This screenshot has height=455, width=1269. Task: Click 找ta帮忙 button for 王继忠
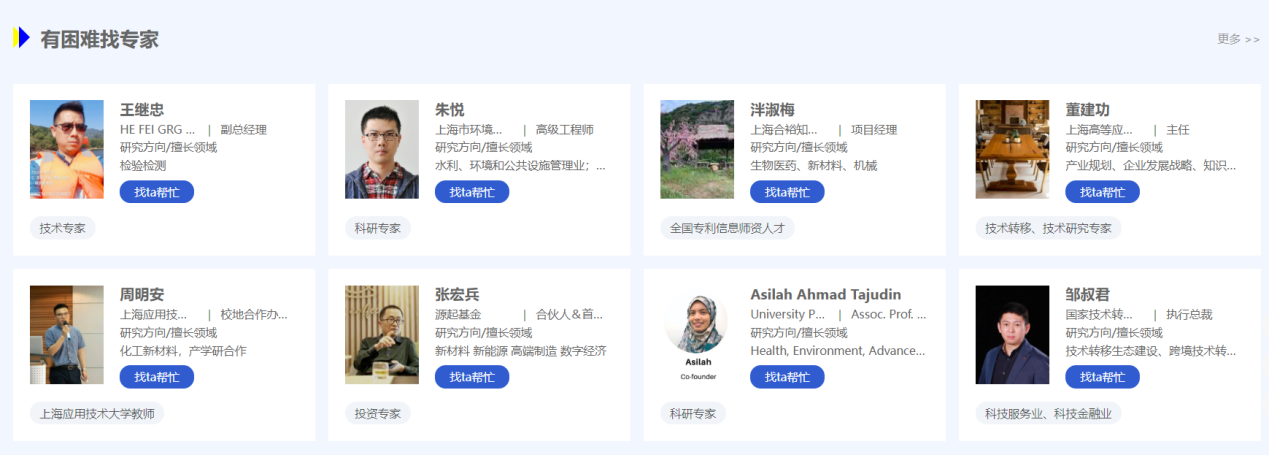(x=157, y=192)
